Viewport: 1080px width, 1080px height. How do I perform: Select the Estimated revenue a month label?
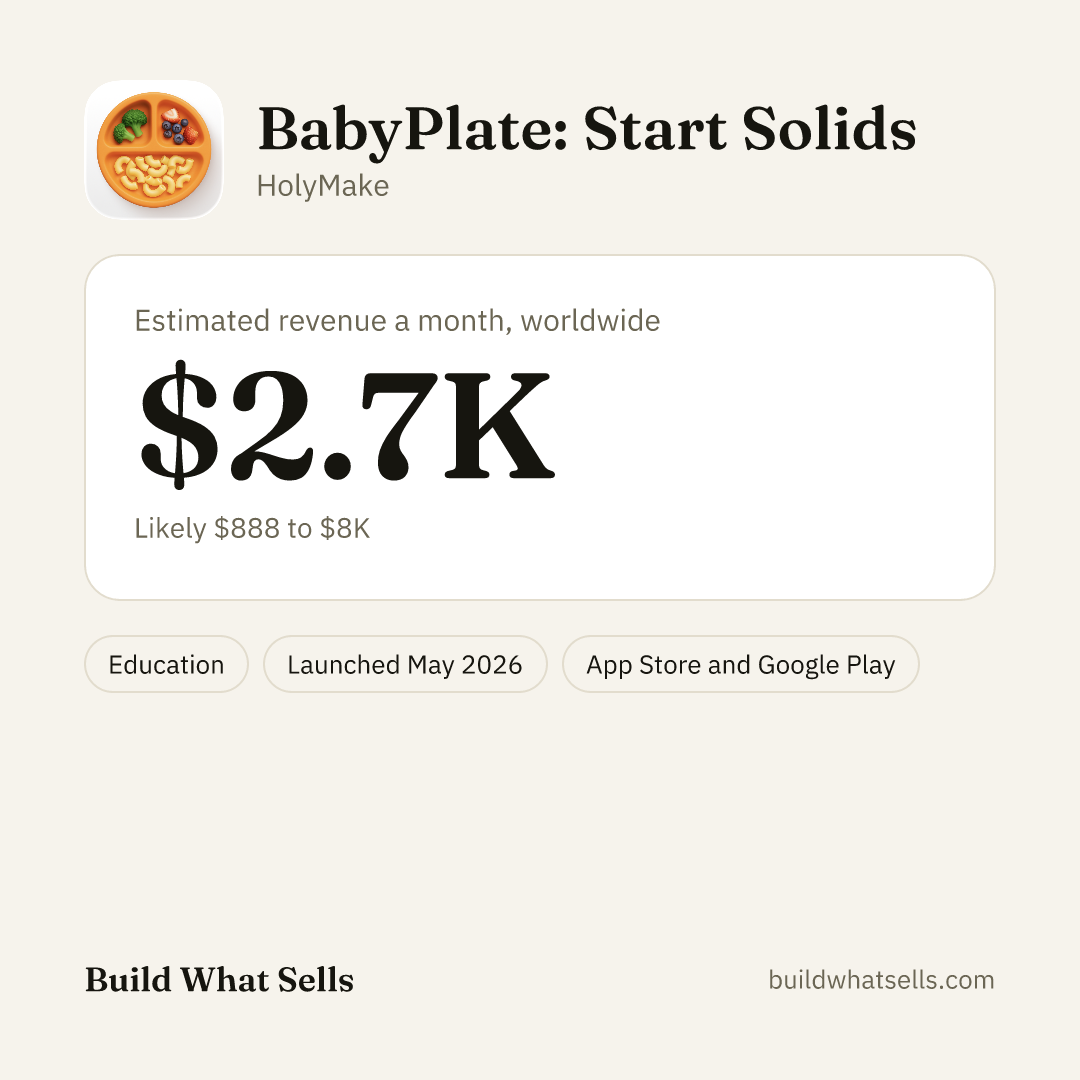point(397,321)
